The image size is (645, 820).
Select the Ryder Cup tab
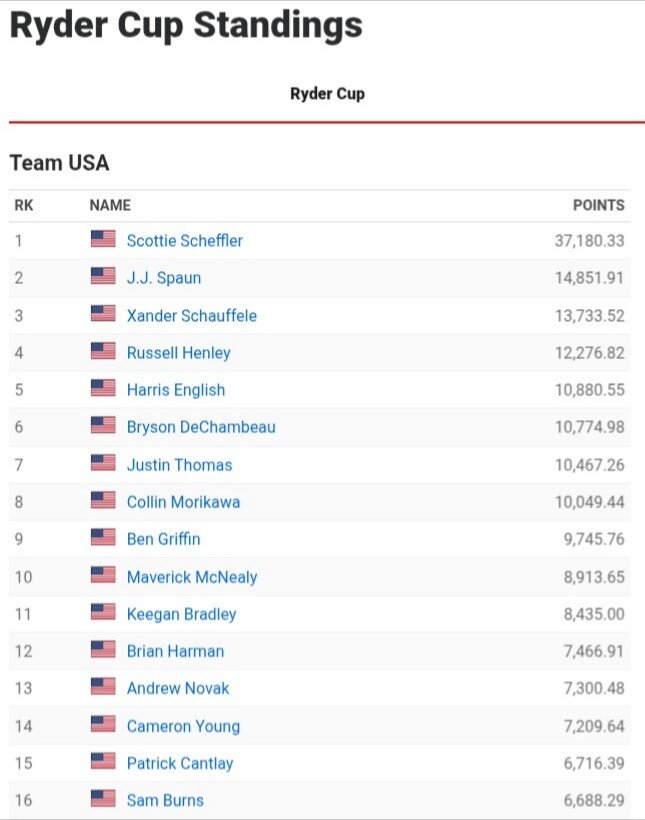[x=327, y=94]
